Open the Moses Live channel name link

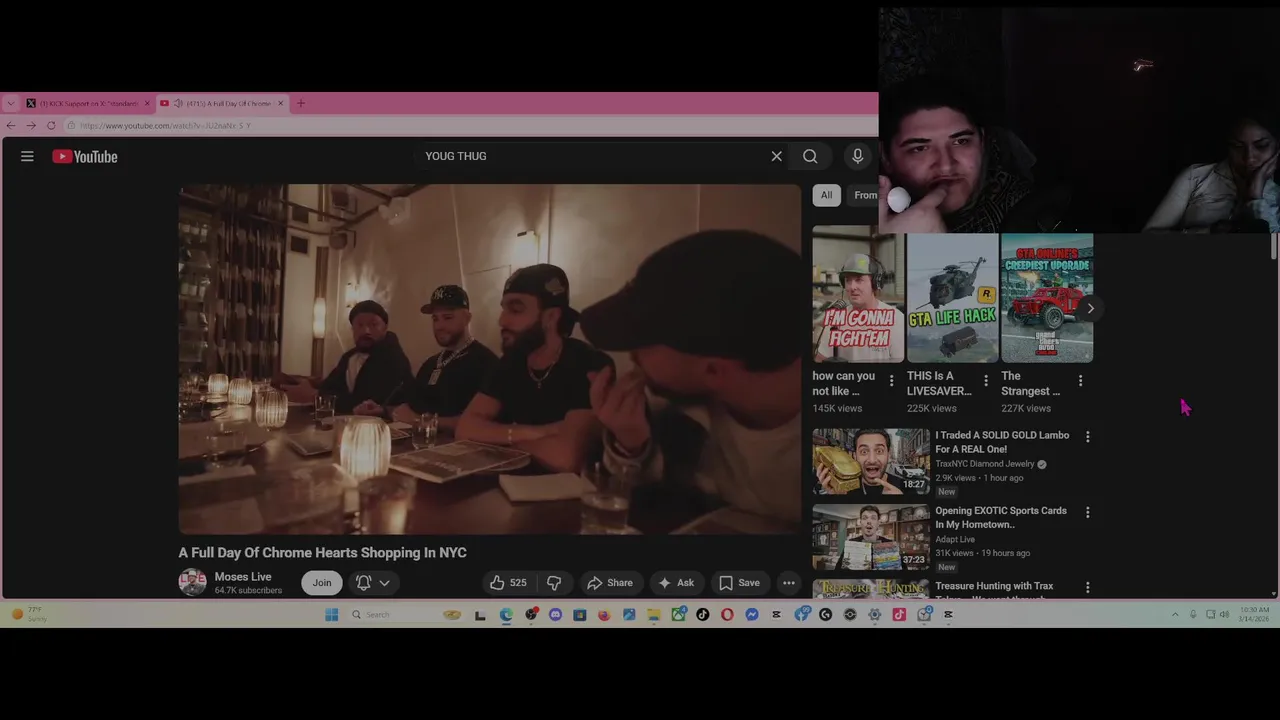point(243,576)
